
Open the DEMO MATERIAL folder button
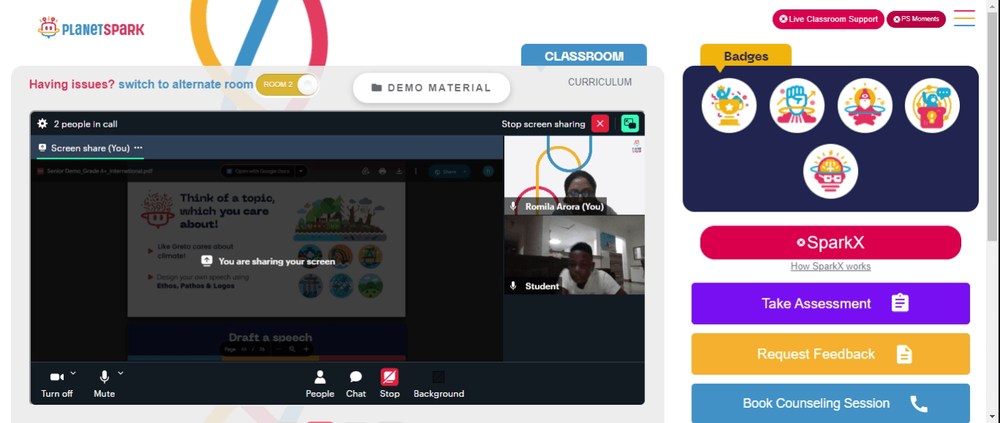pos(432,88)
